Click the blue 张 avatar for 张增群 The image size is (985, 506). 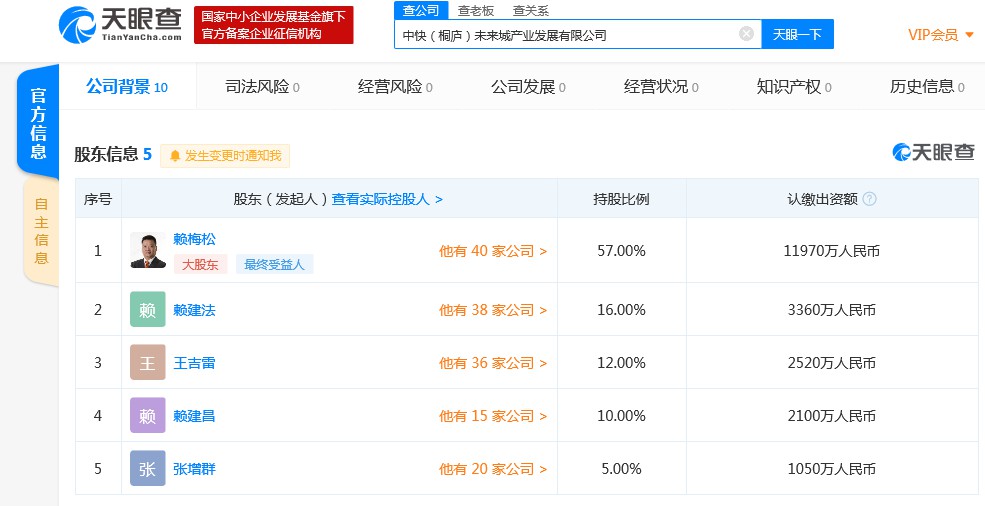(x=148, y=468)
